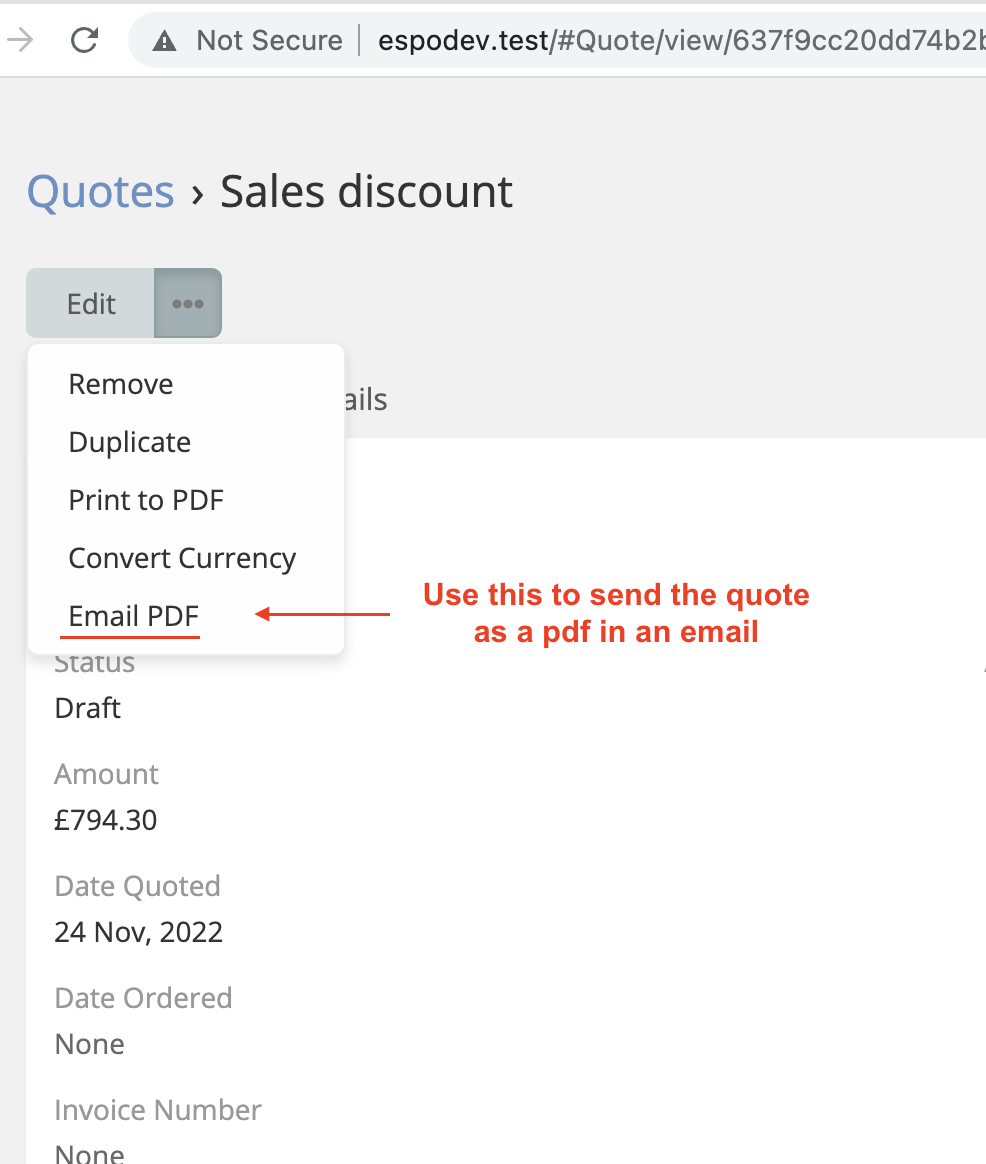Select Duplicate in the dropdown menu

coord(130,442)
